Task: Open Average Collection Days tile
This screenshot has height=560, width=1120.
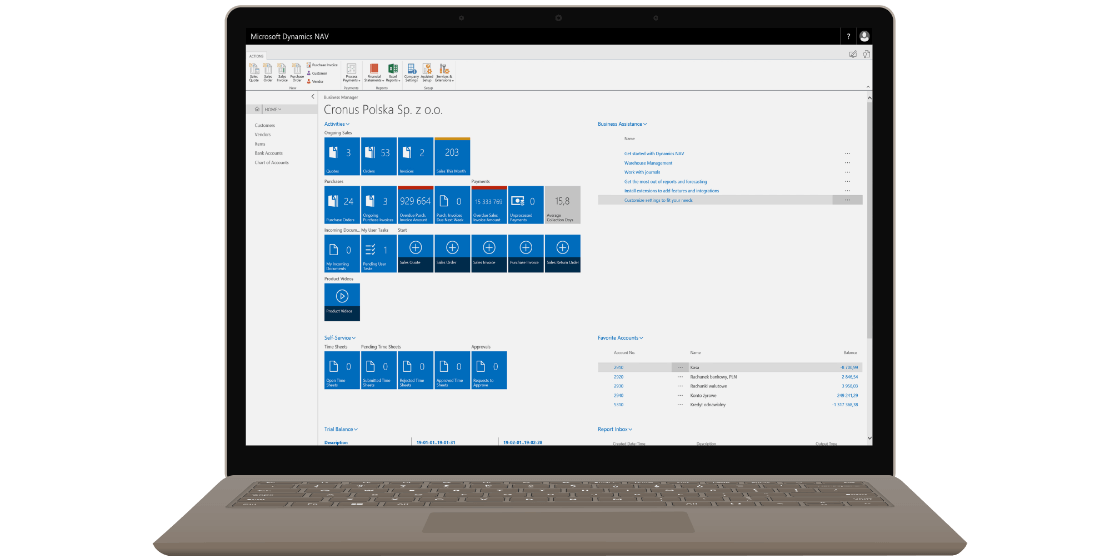Action: [563, 205]
